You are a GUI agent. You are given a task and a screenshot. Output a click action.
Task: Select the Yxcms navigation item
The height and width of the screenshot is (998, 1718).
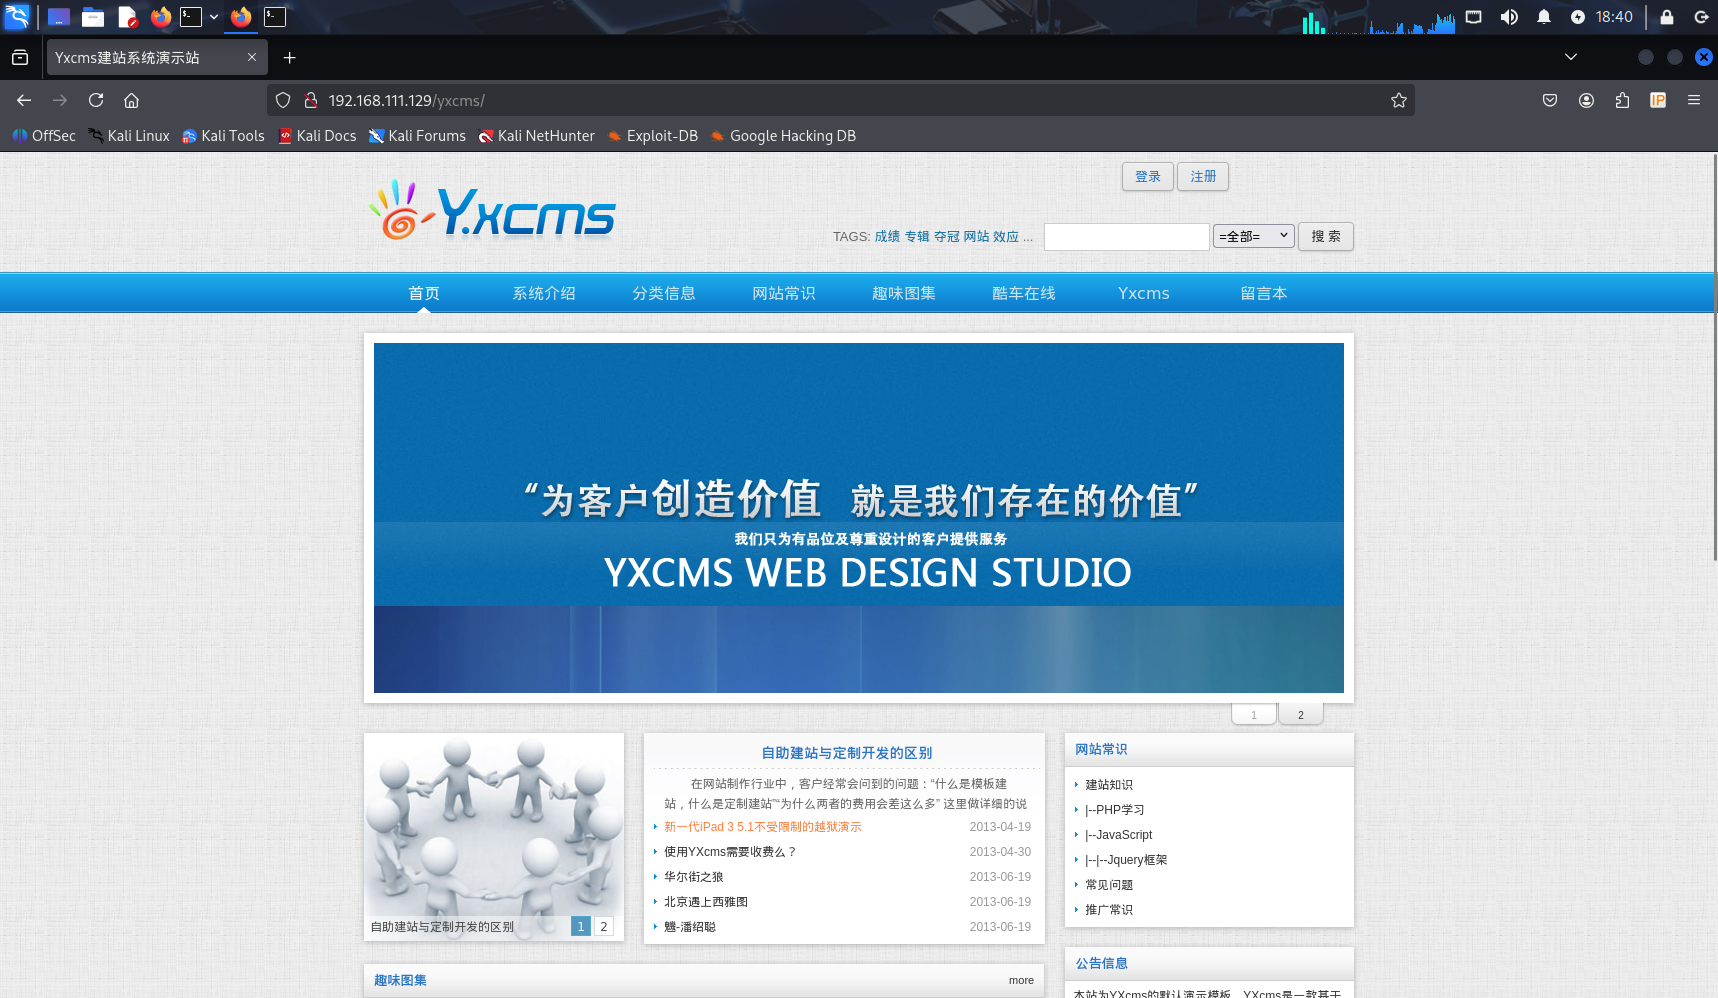click(1144, 293)
